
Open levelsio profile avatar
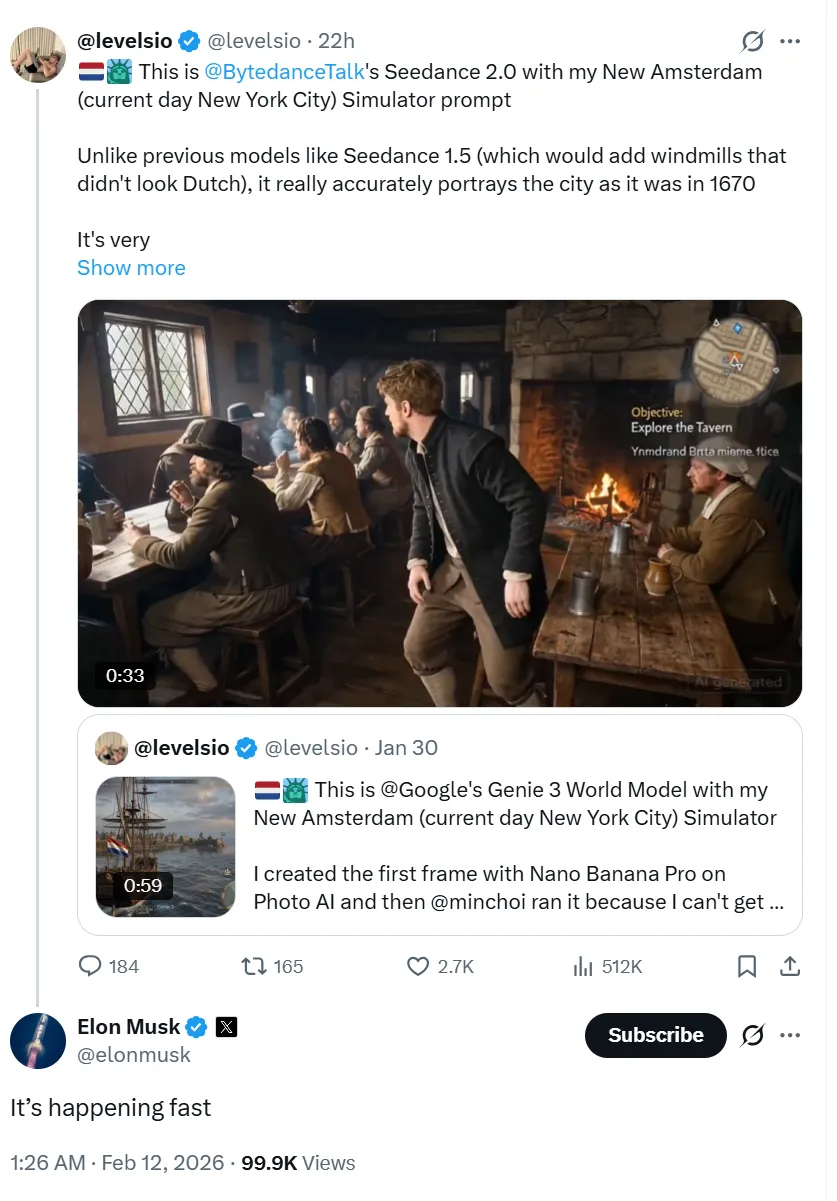coord(38,55)
